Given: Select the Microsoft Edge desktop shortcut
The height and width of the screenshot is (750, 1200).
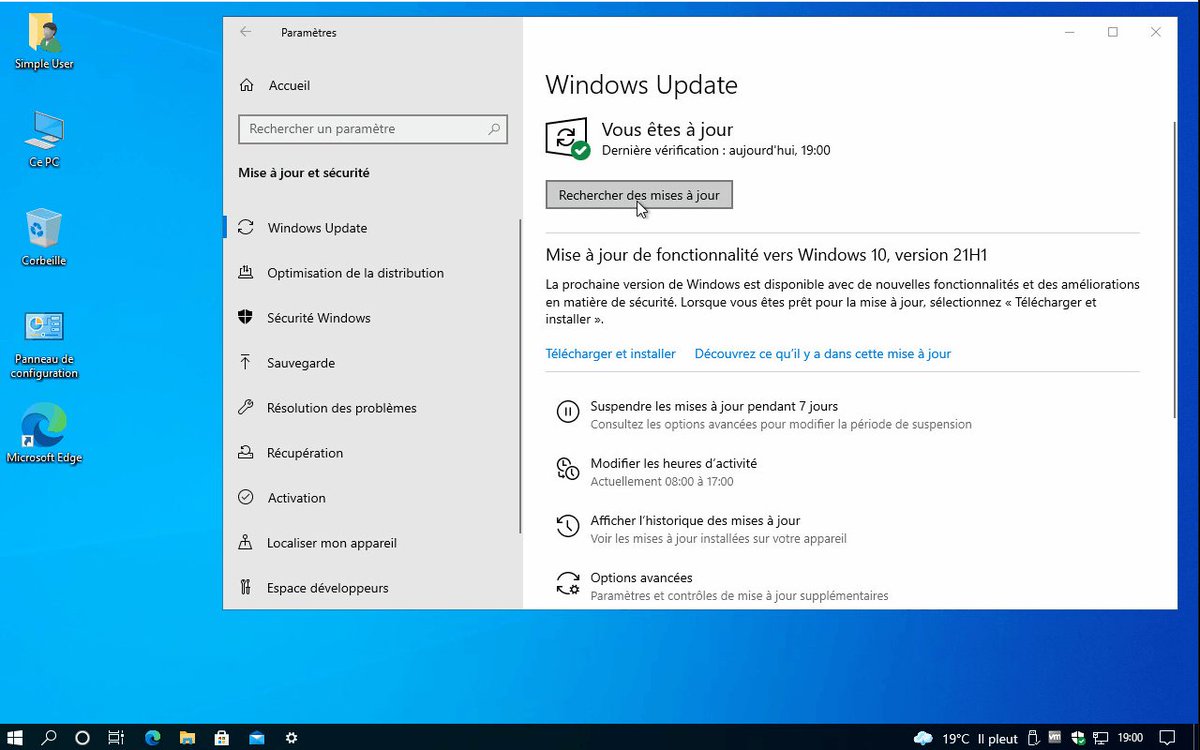Looking at the screenshot, I should click(x=44, y=434).
